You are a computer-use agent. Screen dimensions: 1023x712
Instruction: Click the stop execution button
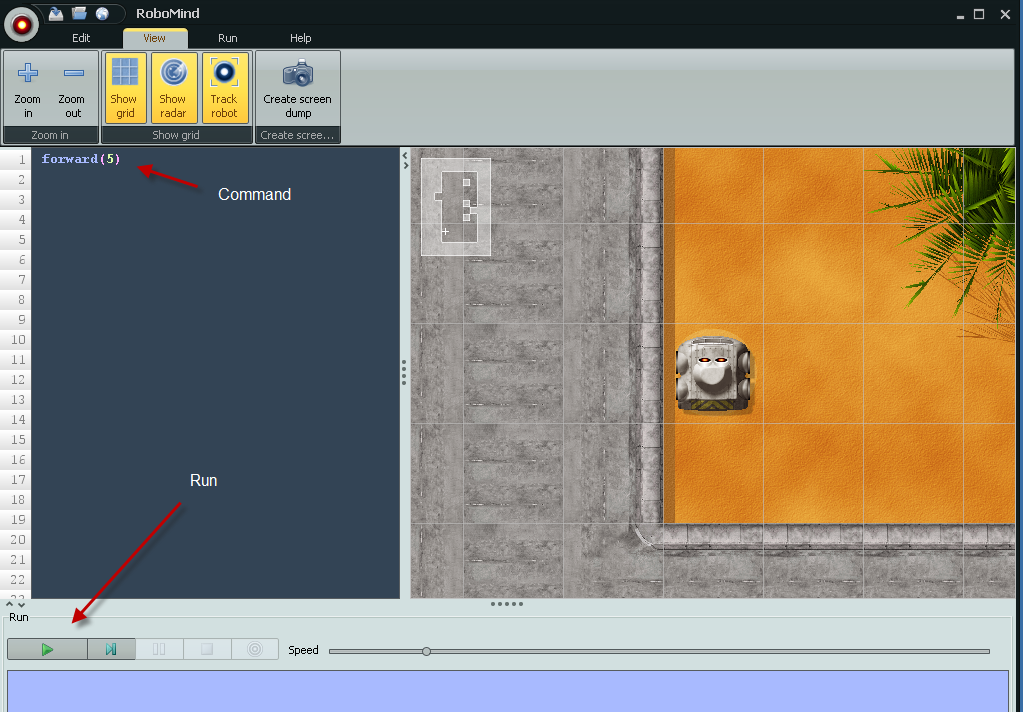point(207,649)
